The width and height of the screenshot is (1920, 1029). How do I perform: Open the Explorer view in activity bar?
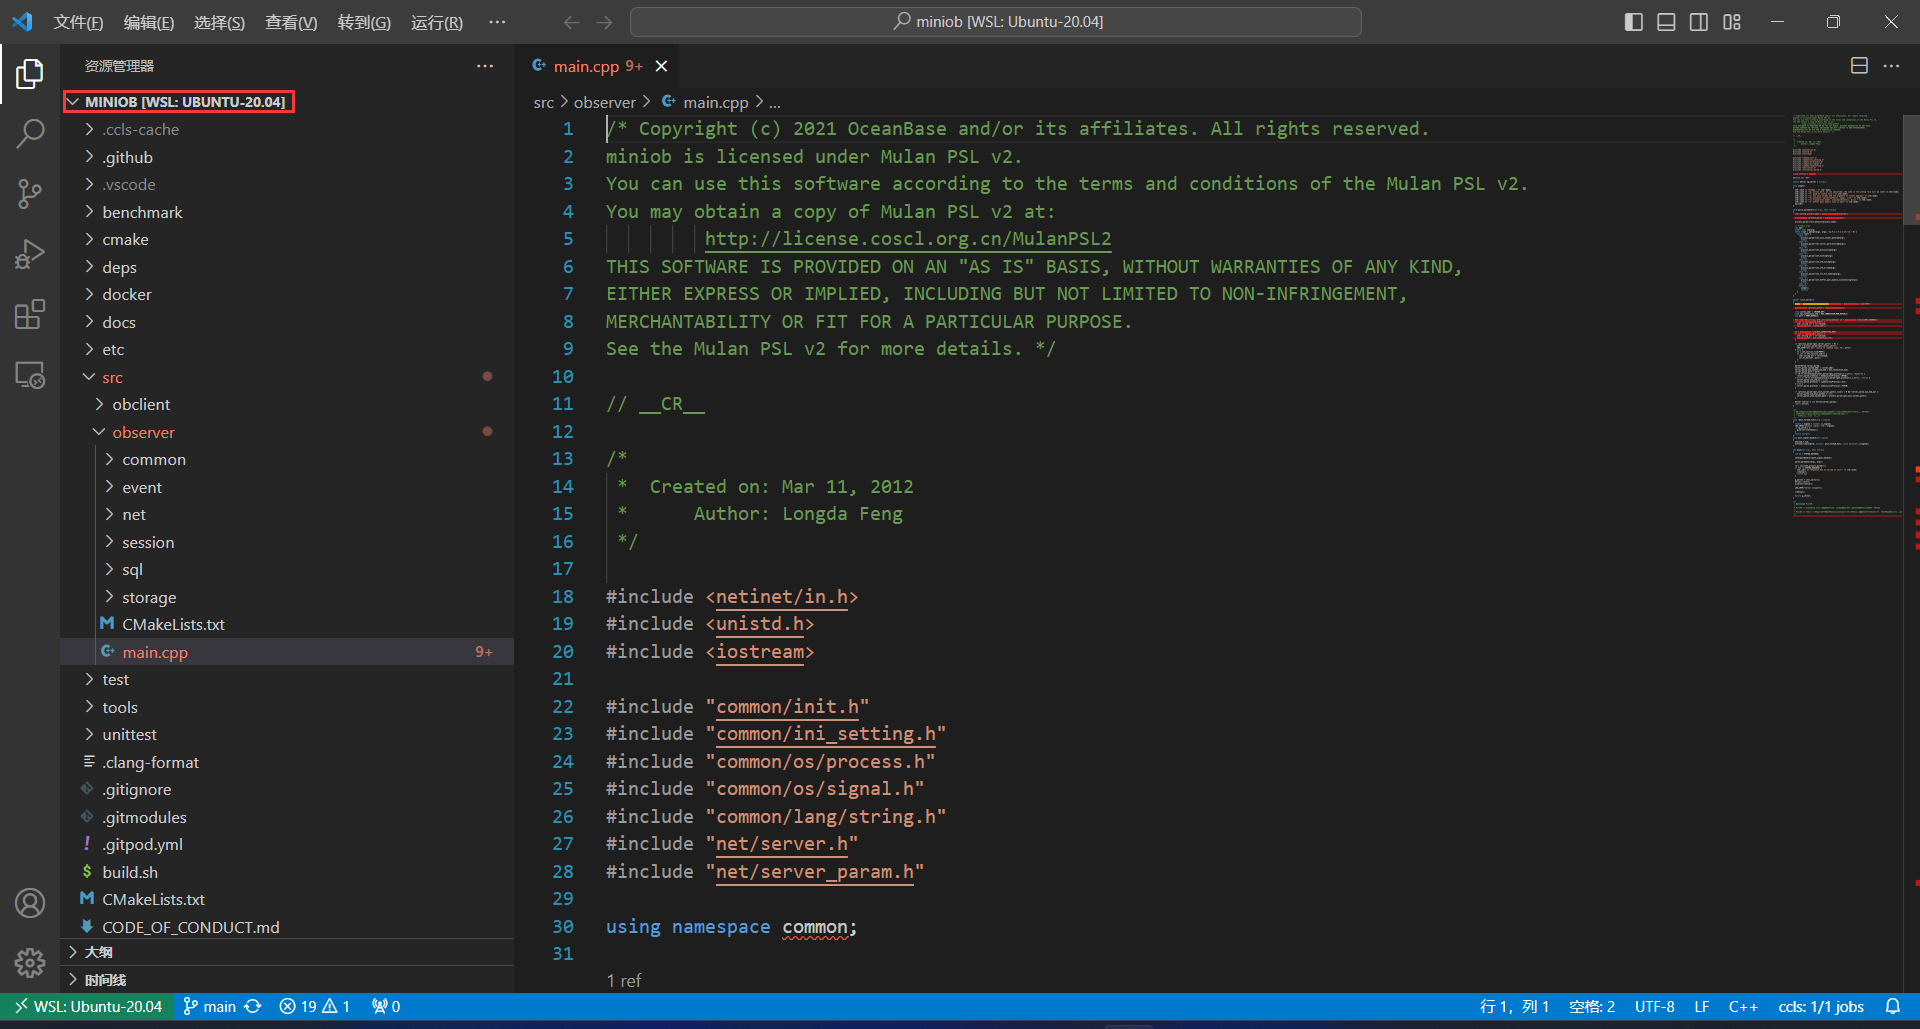pos(30,74)
